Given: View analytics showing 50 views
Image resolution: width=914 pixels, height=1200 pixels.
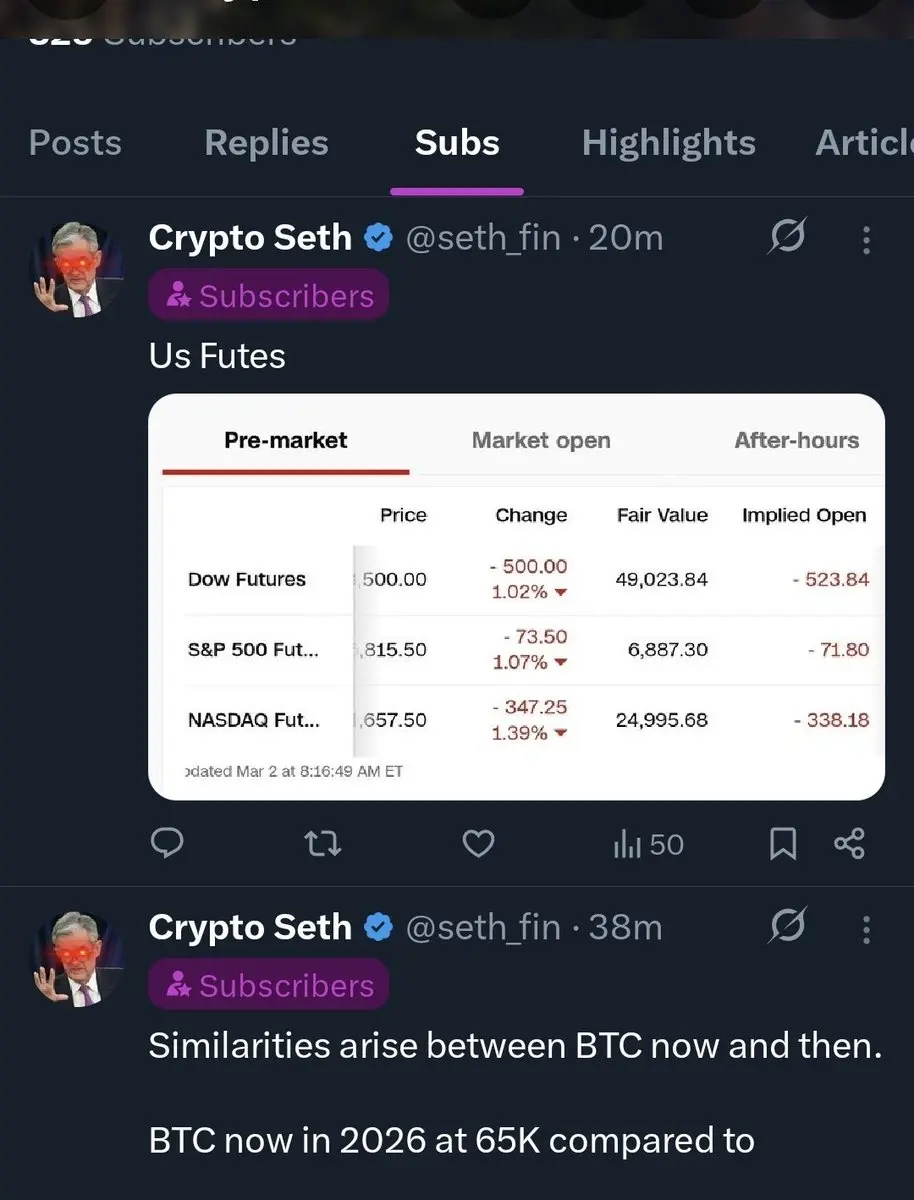Looking at the screenshot, I should [x=648, y=845].
